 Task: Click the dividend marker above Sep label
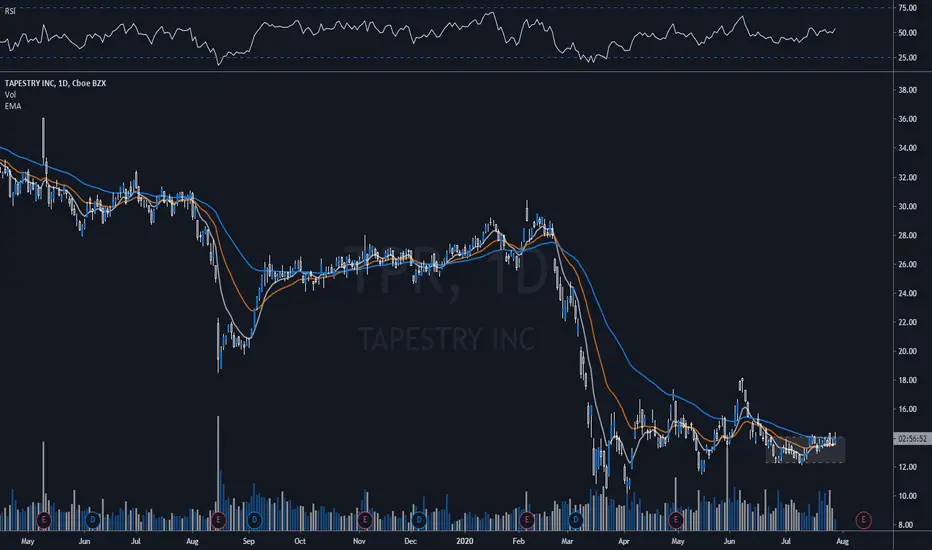(254, 520)
